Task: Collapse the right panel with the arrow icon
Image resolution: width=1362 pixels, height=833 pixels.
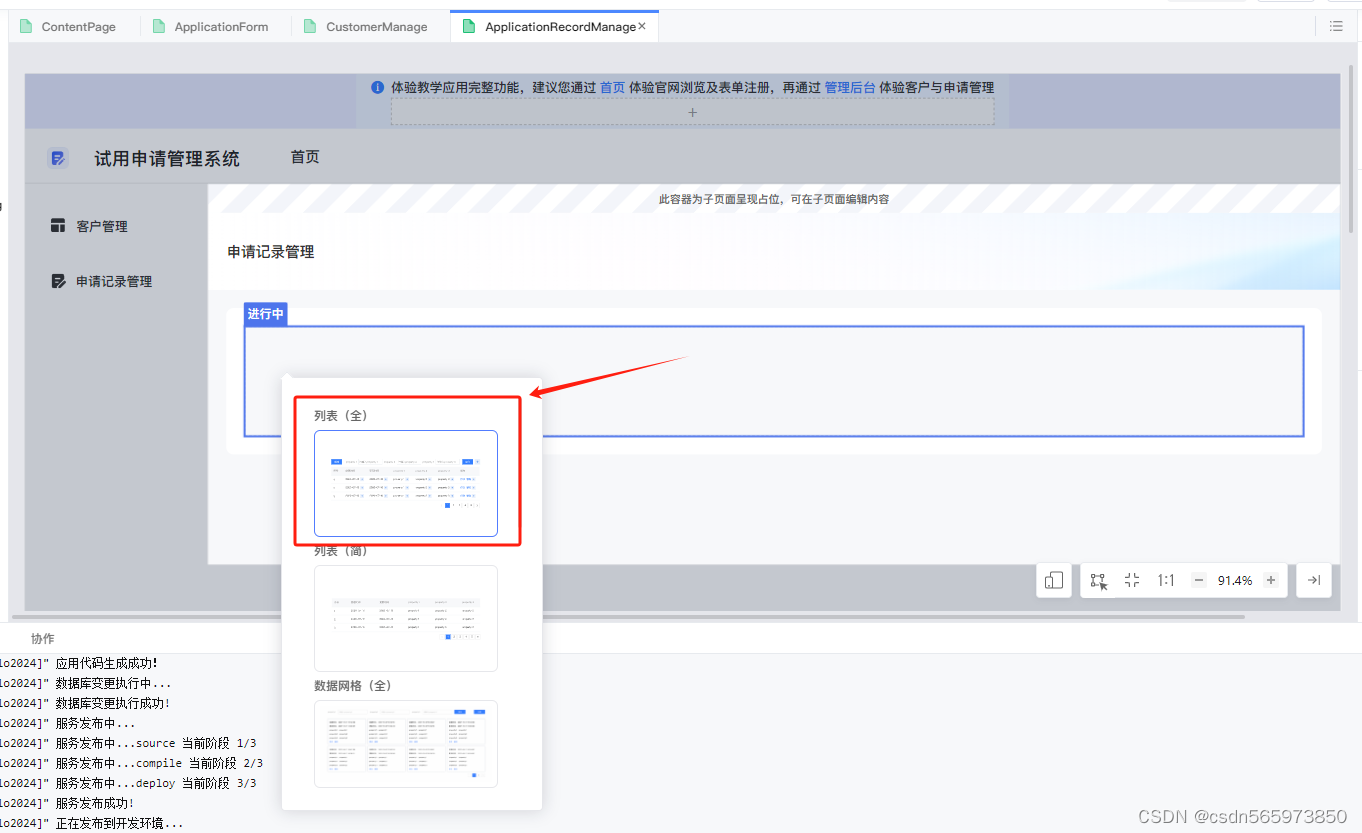Action: tap(1315, 581)
